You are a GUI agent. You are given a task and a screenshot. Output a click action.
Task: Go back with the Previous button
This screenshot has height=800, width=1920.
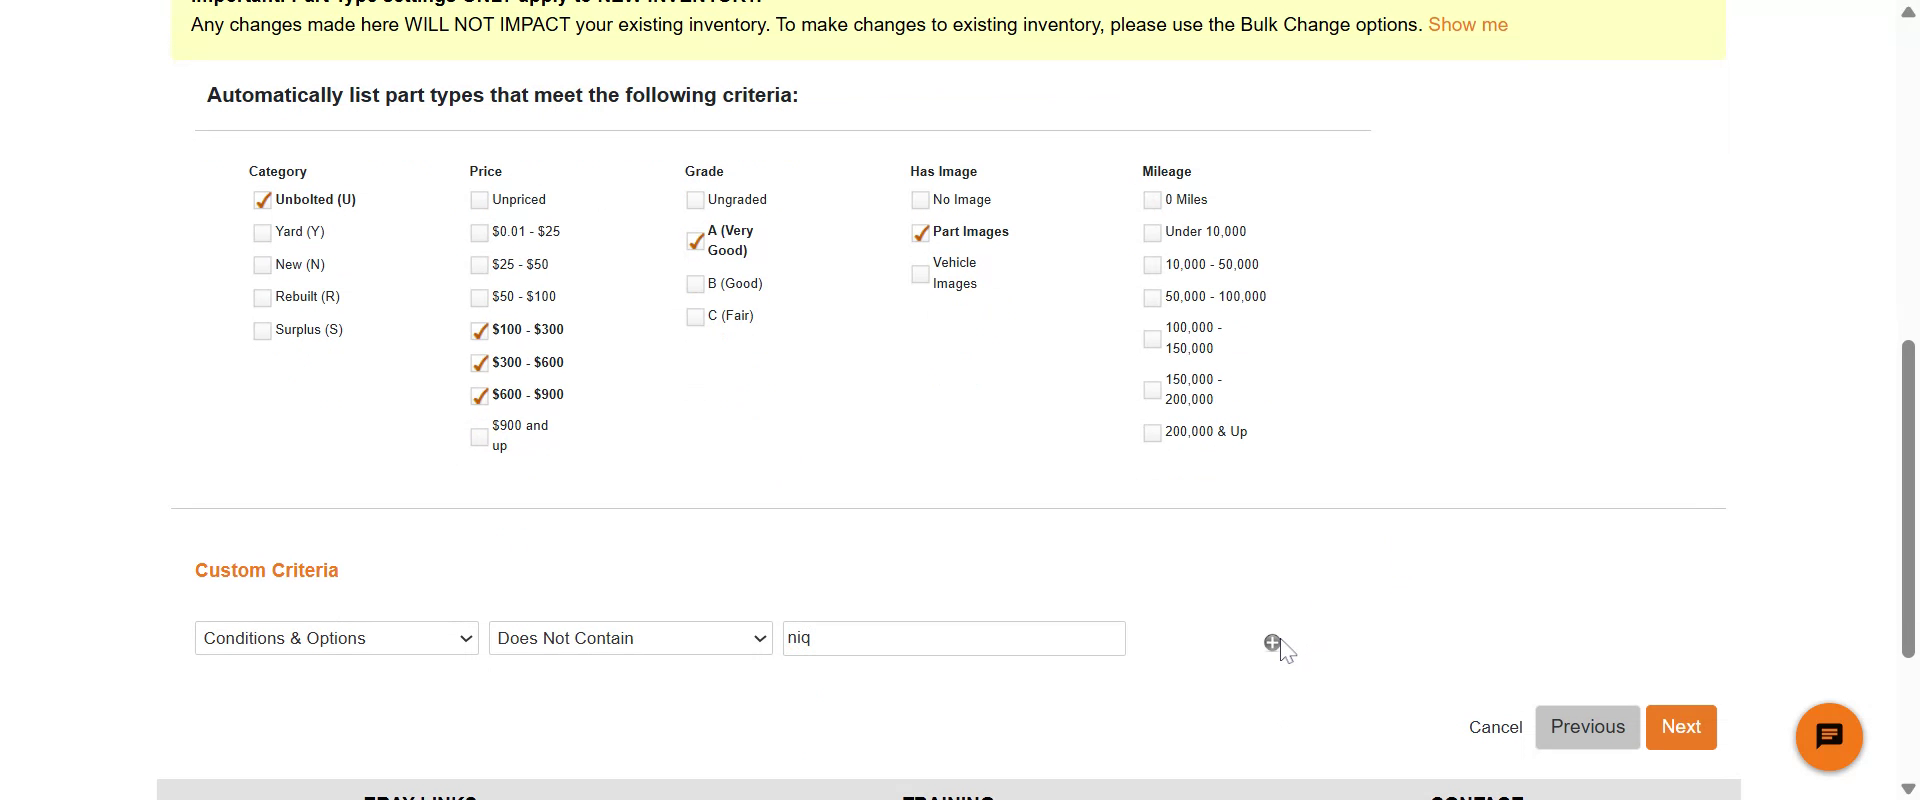[x=1587, y=727]
